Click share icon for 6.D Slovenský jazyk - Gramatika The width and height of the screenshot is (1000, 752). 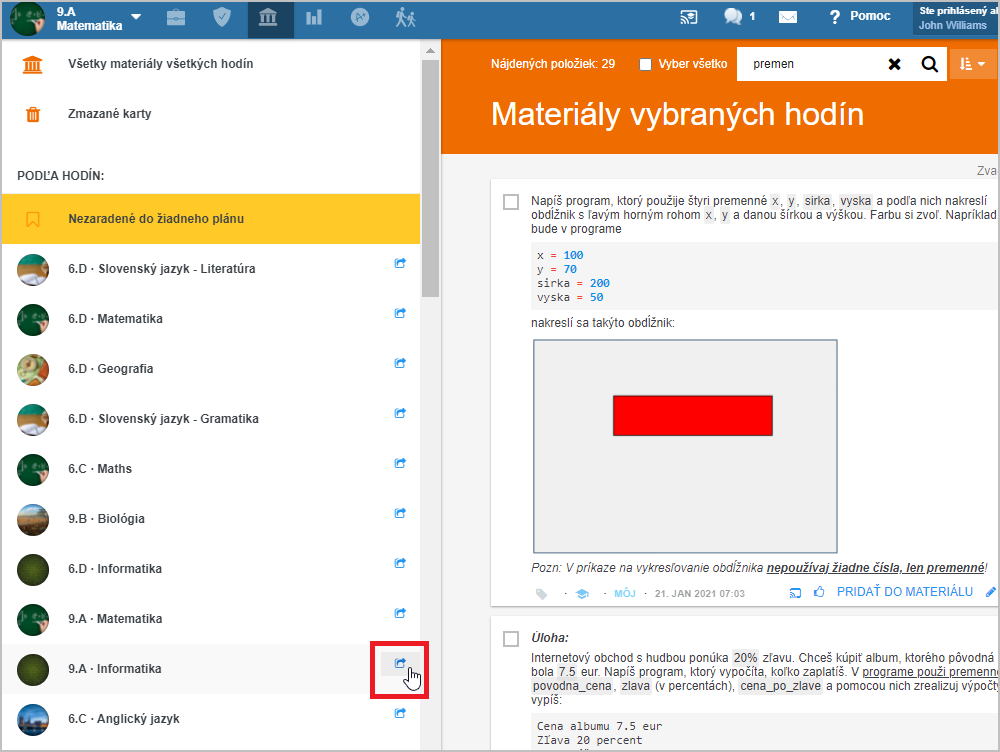coord(400,413)
